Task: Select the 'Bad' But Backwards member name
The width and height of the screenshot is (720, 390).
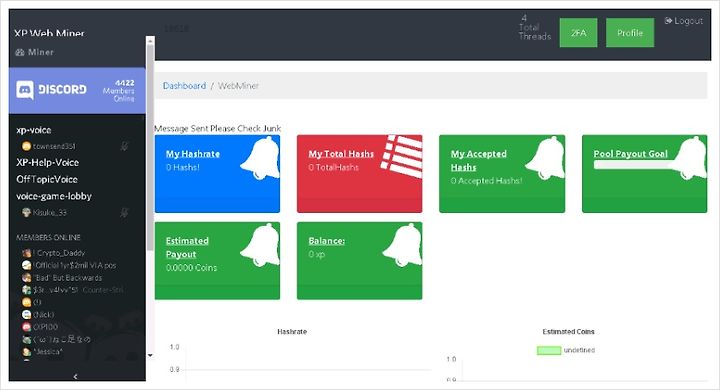Action: (68, 278)
